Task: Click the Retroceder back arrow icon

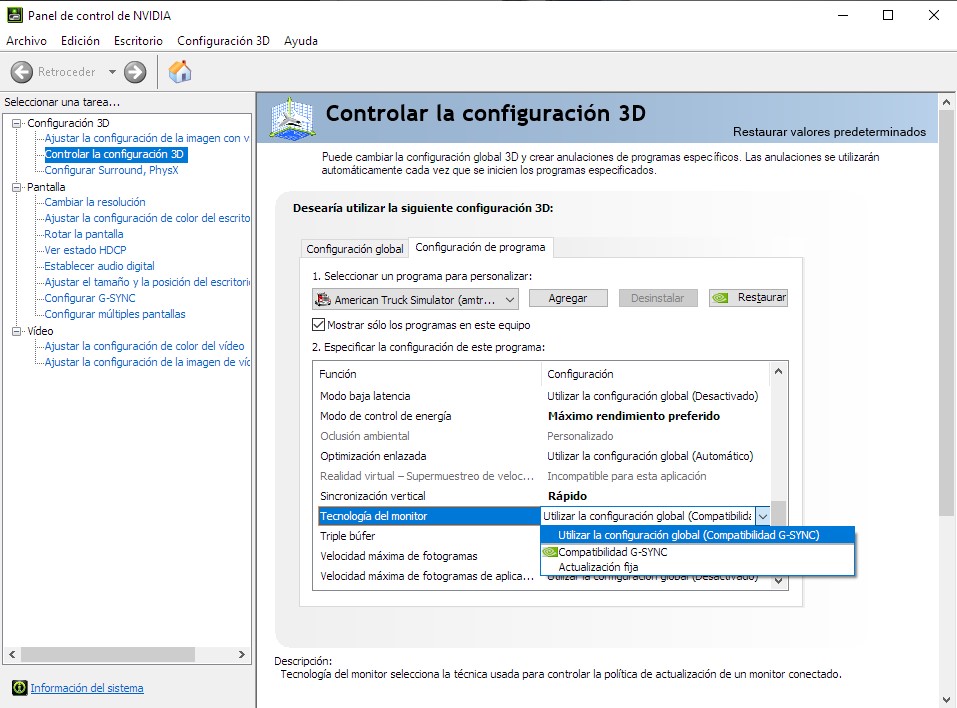Action: 22,72
